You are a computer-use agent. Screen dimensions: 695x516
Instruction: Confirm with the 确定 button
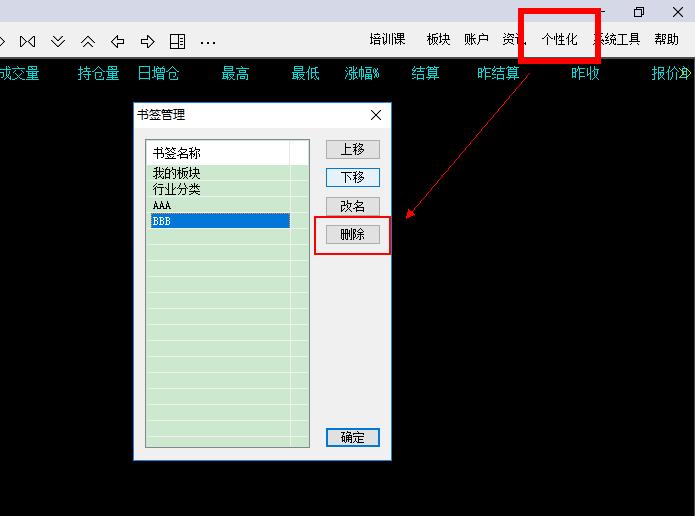point(352,437)
